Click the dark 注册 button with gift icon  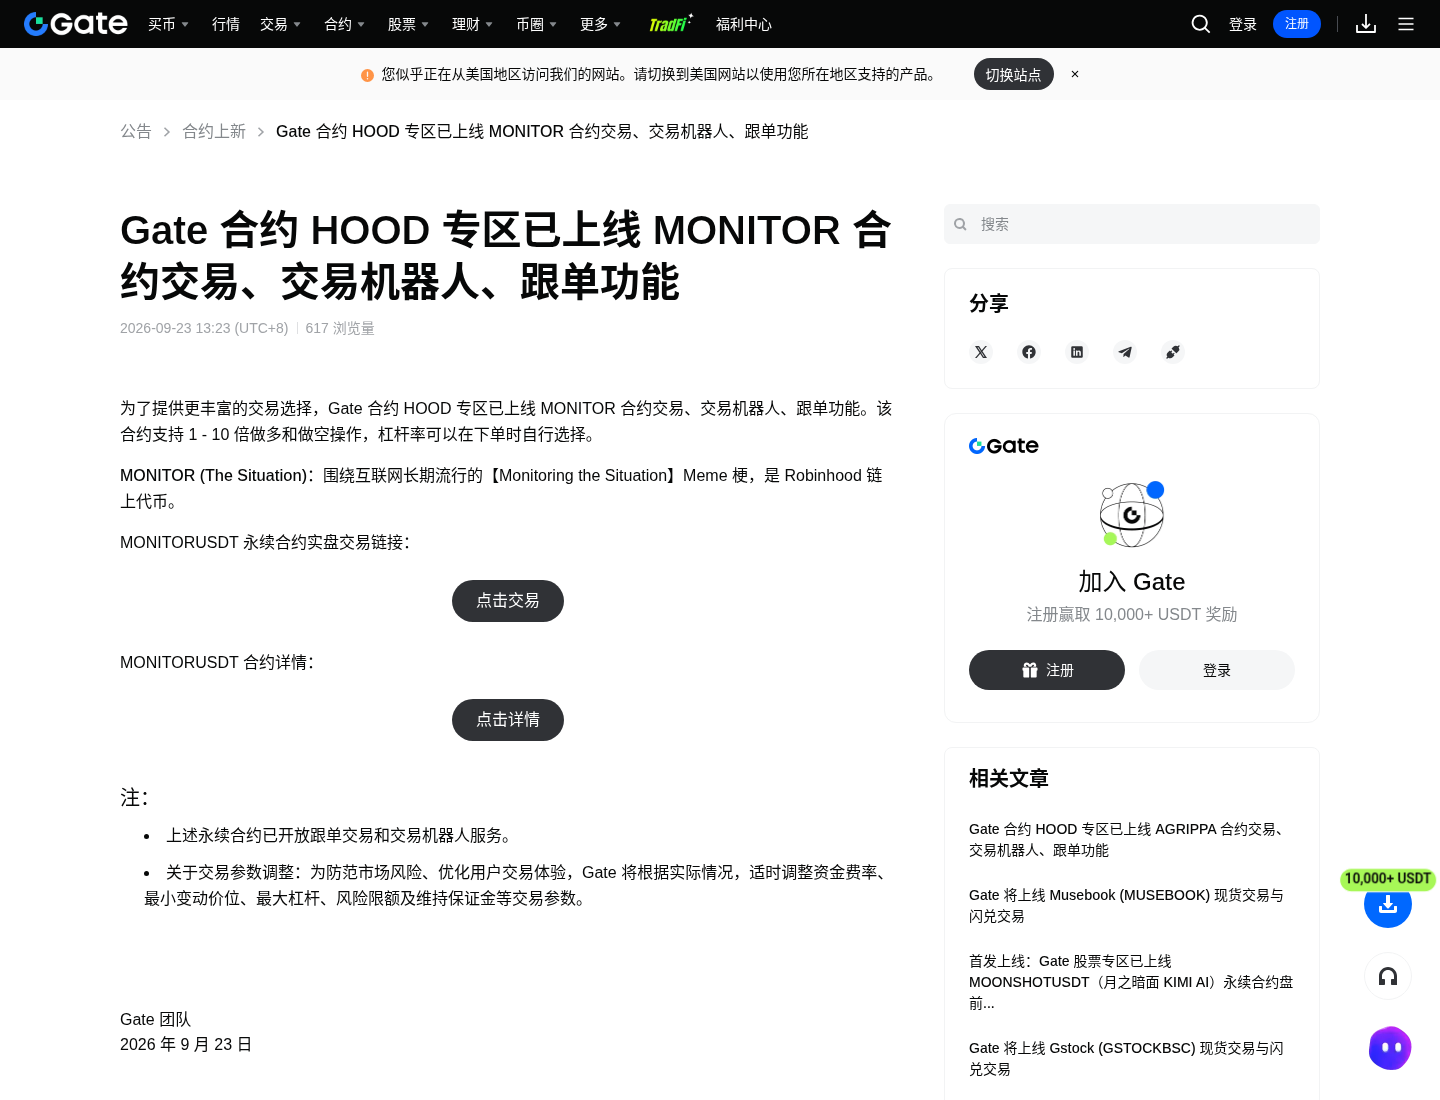(x=1047, y=670)
